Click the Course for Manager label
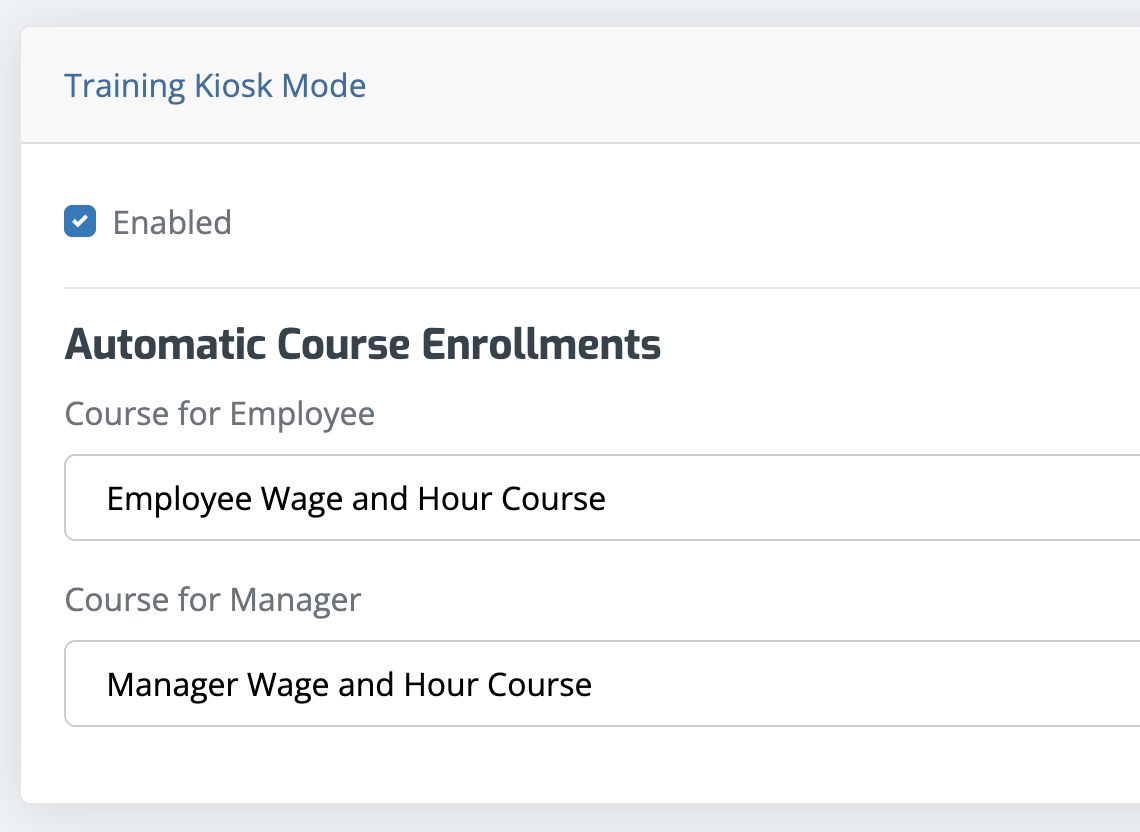The image size is (1140, 832). tap(213, 599)
